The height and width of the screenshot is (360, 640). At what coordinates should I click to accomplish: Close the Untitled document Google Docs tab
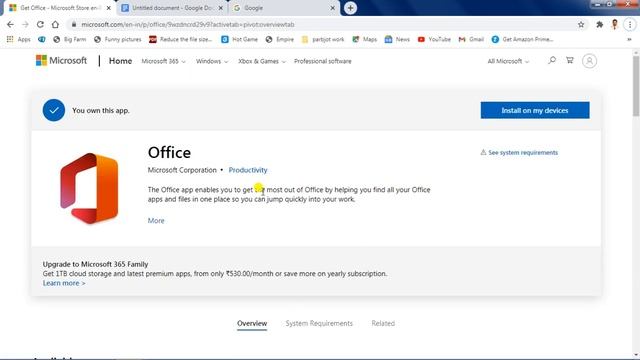click(221, 8)
